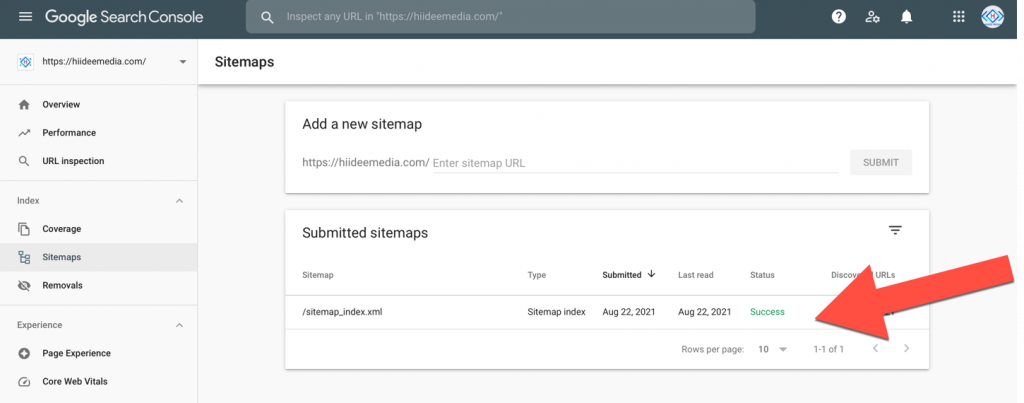
Task: Sort by Submitted column header
Action: (622, 275)
